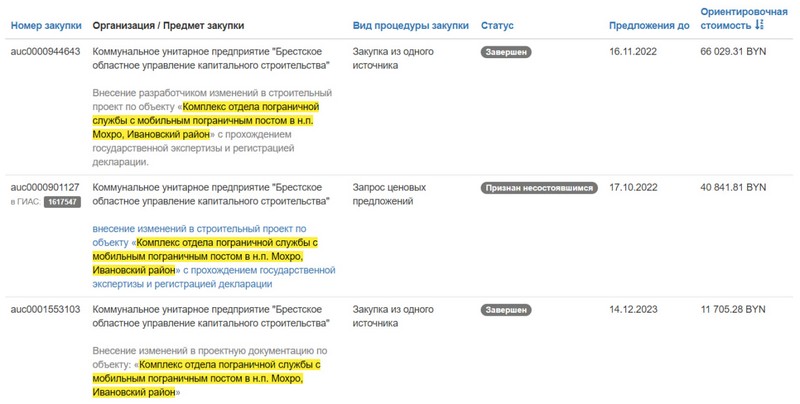
Task: Sort by Предложения до column header
Action: click(649, 24)
